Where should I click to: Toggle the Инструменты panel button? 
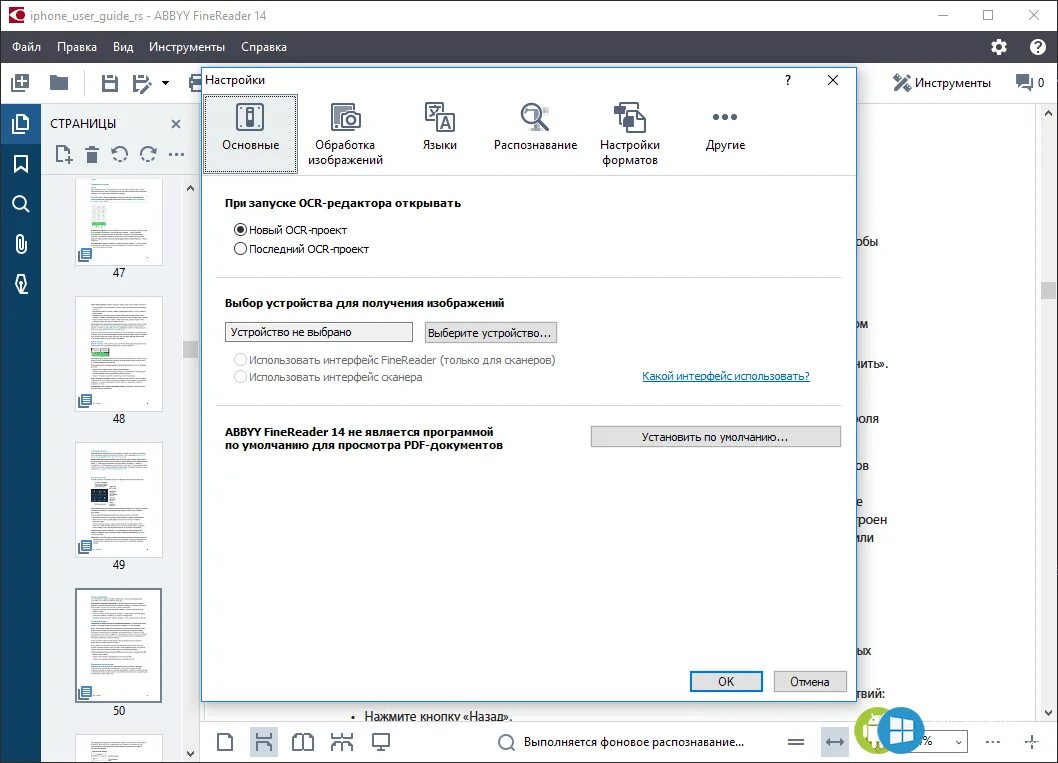[x=941, y=82]
